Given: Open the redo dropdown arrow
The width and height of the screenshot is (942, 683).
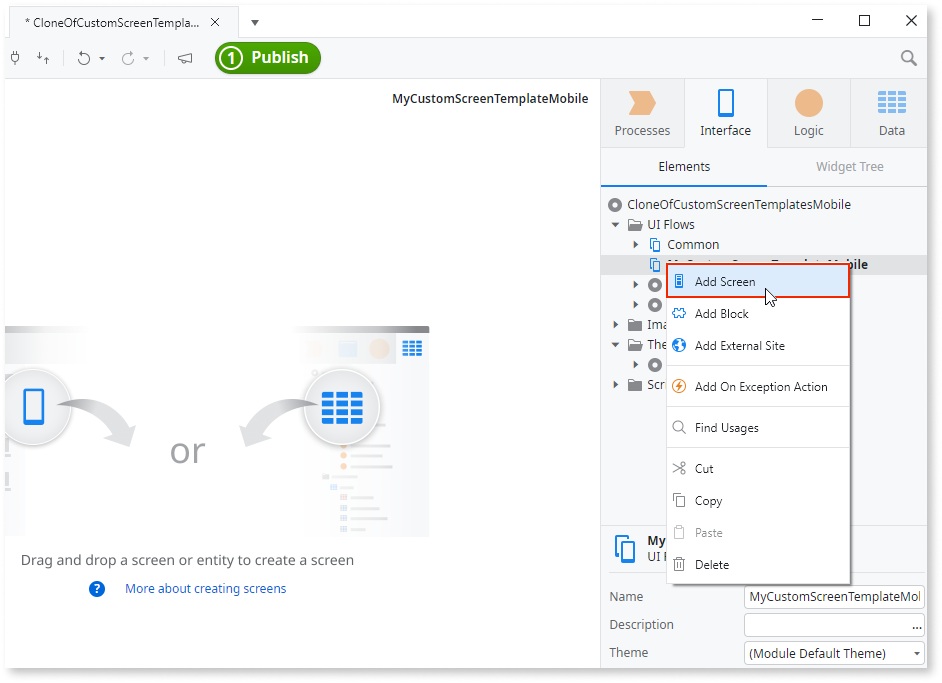Looking at the screenshot, I should (x=148, y=58).
